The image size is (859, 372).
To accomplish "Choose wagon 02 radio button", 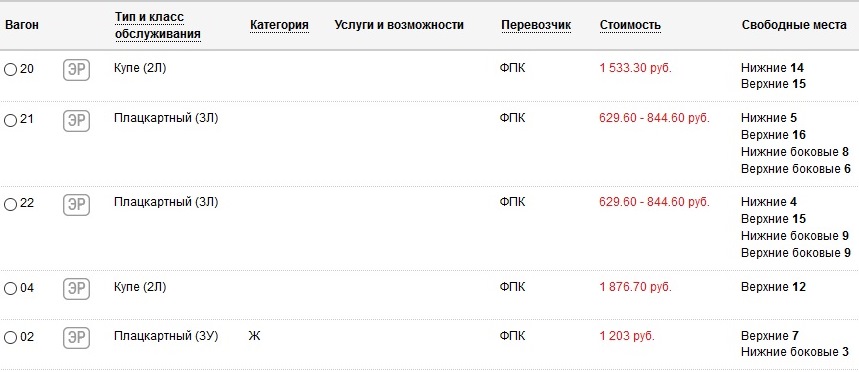I will click(x=10, y=337).
